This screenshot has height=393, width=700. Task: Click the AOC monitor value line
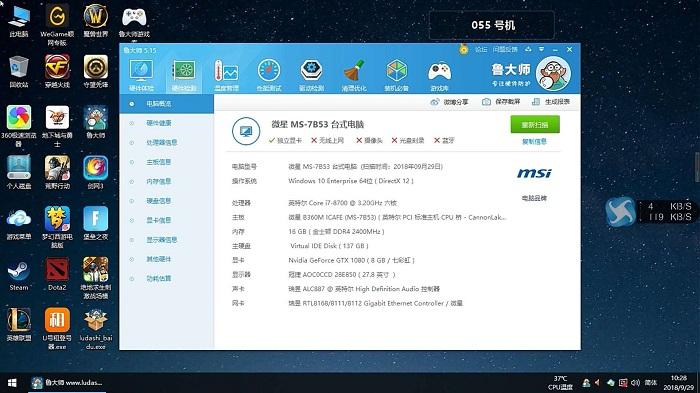[342, 275]
